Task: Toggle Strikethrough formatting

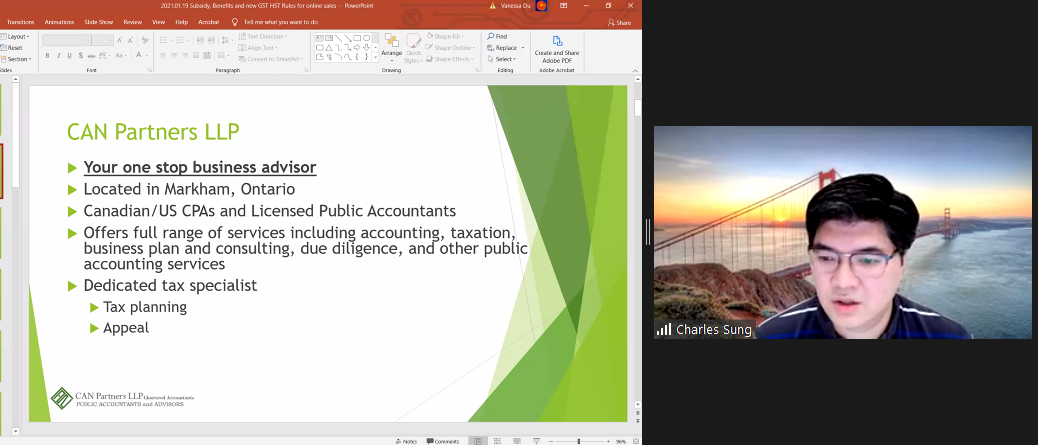Action: (92, 56)
